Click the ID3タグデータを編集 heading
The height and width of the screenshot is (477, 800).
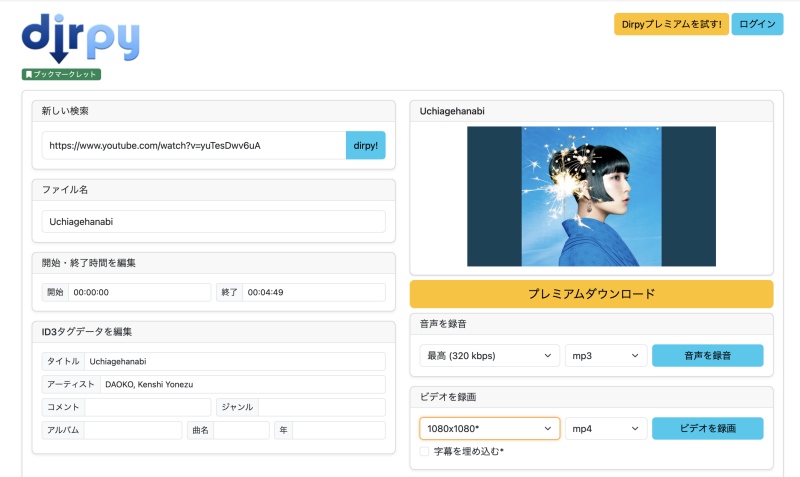click(87, 332)
